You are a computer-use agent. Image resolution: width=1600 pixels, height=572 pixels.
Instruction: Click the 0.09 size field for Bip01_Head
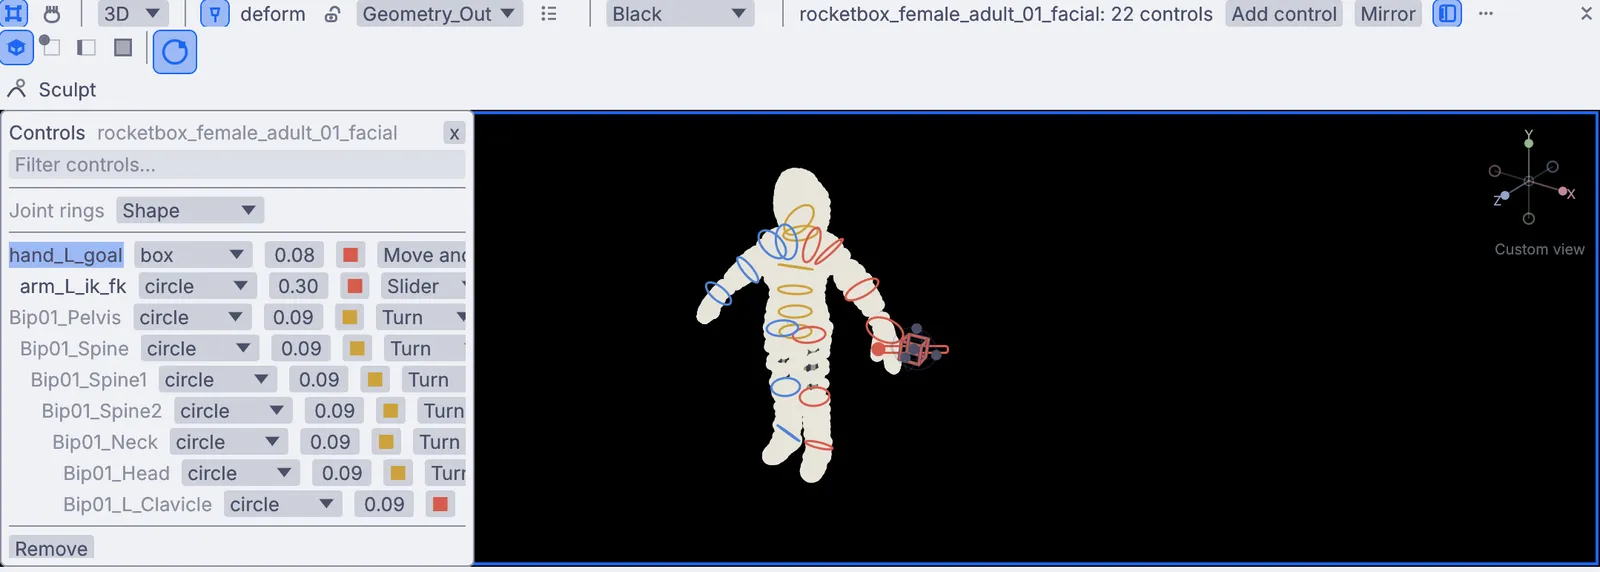point(342,473)
